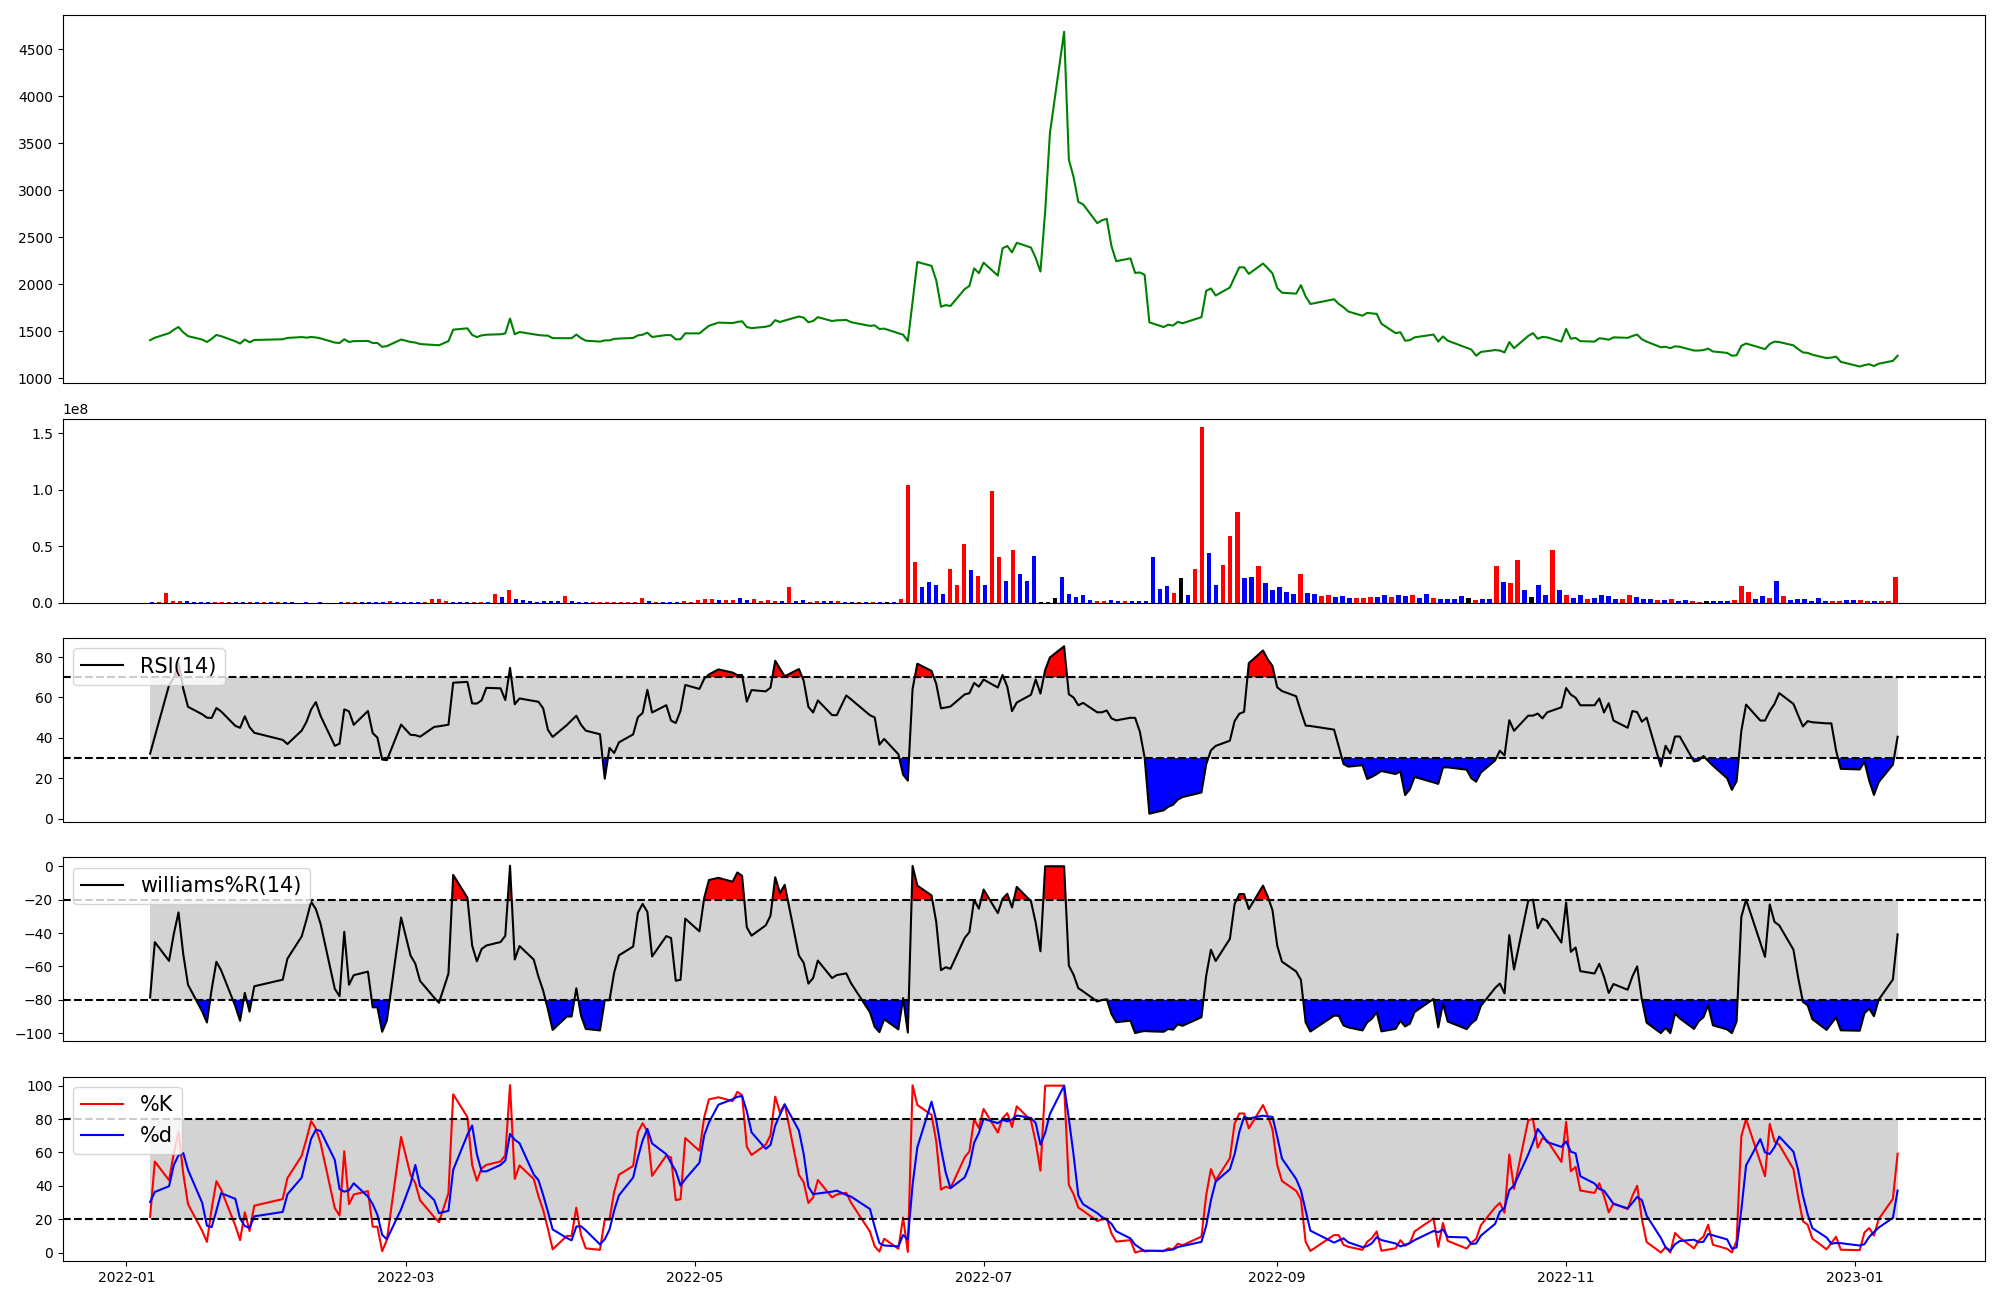Click the %d legend entry text

pyautogui.click(x=156, y=1135)
